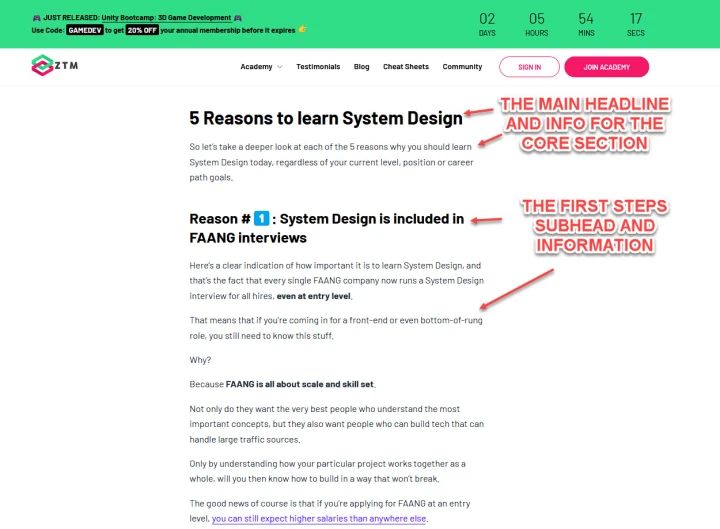Click the paragraph containing Why?

[x=200, y=360]
